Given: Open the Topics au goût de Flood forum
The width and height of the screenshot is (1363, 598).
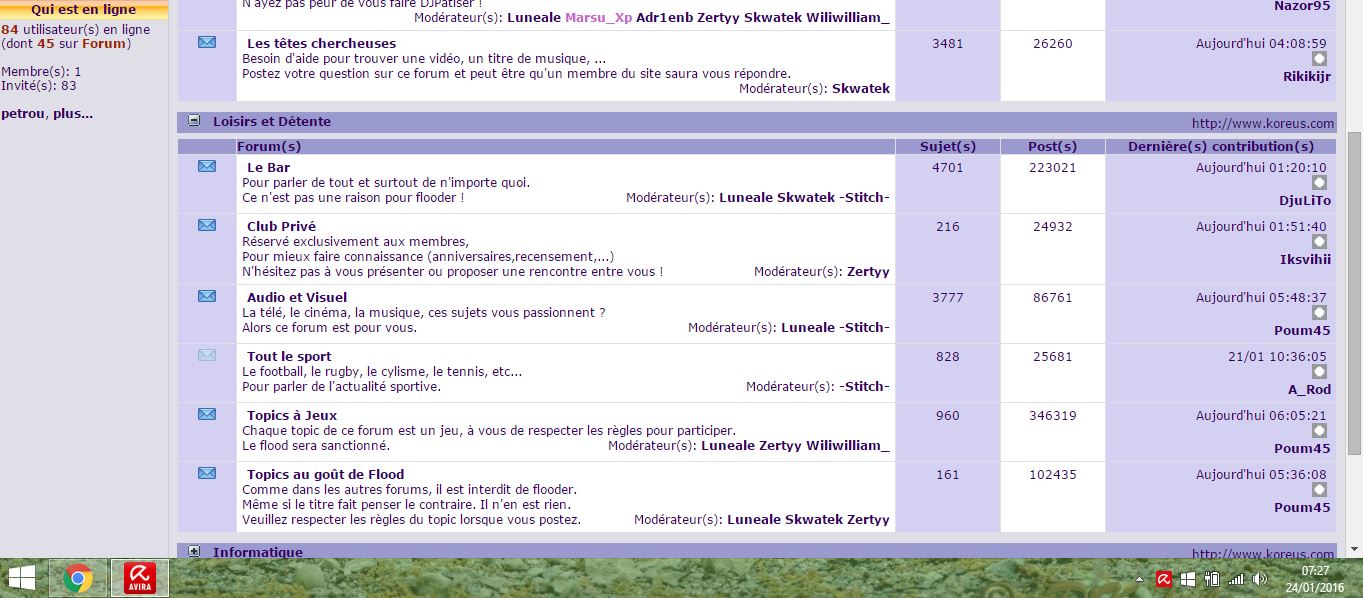Looking at the screenshot, I should point(325,474).
